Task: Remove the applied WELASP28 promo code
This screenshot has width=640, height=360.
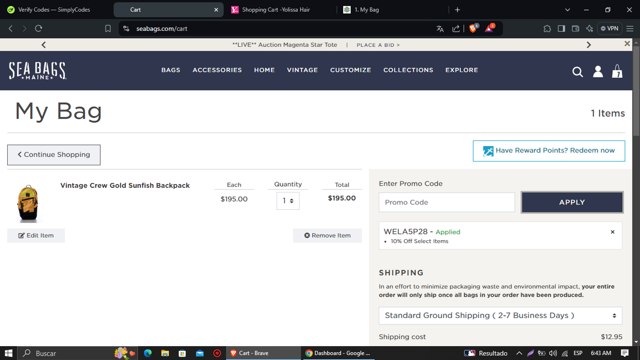Action: click(x=612, y=232)
